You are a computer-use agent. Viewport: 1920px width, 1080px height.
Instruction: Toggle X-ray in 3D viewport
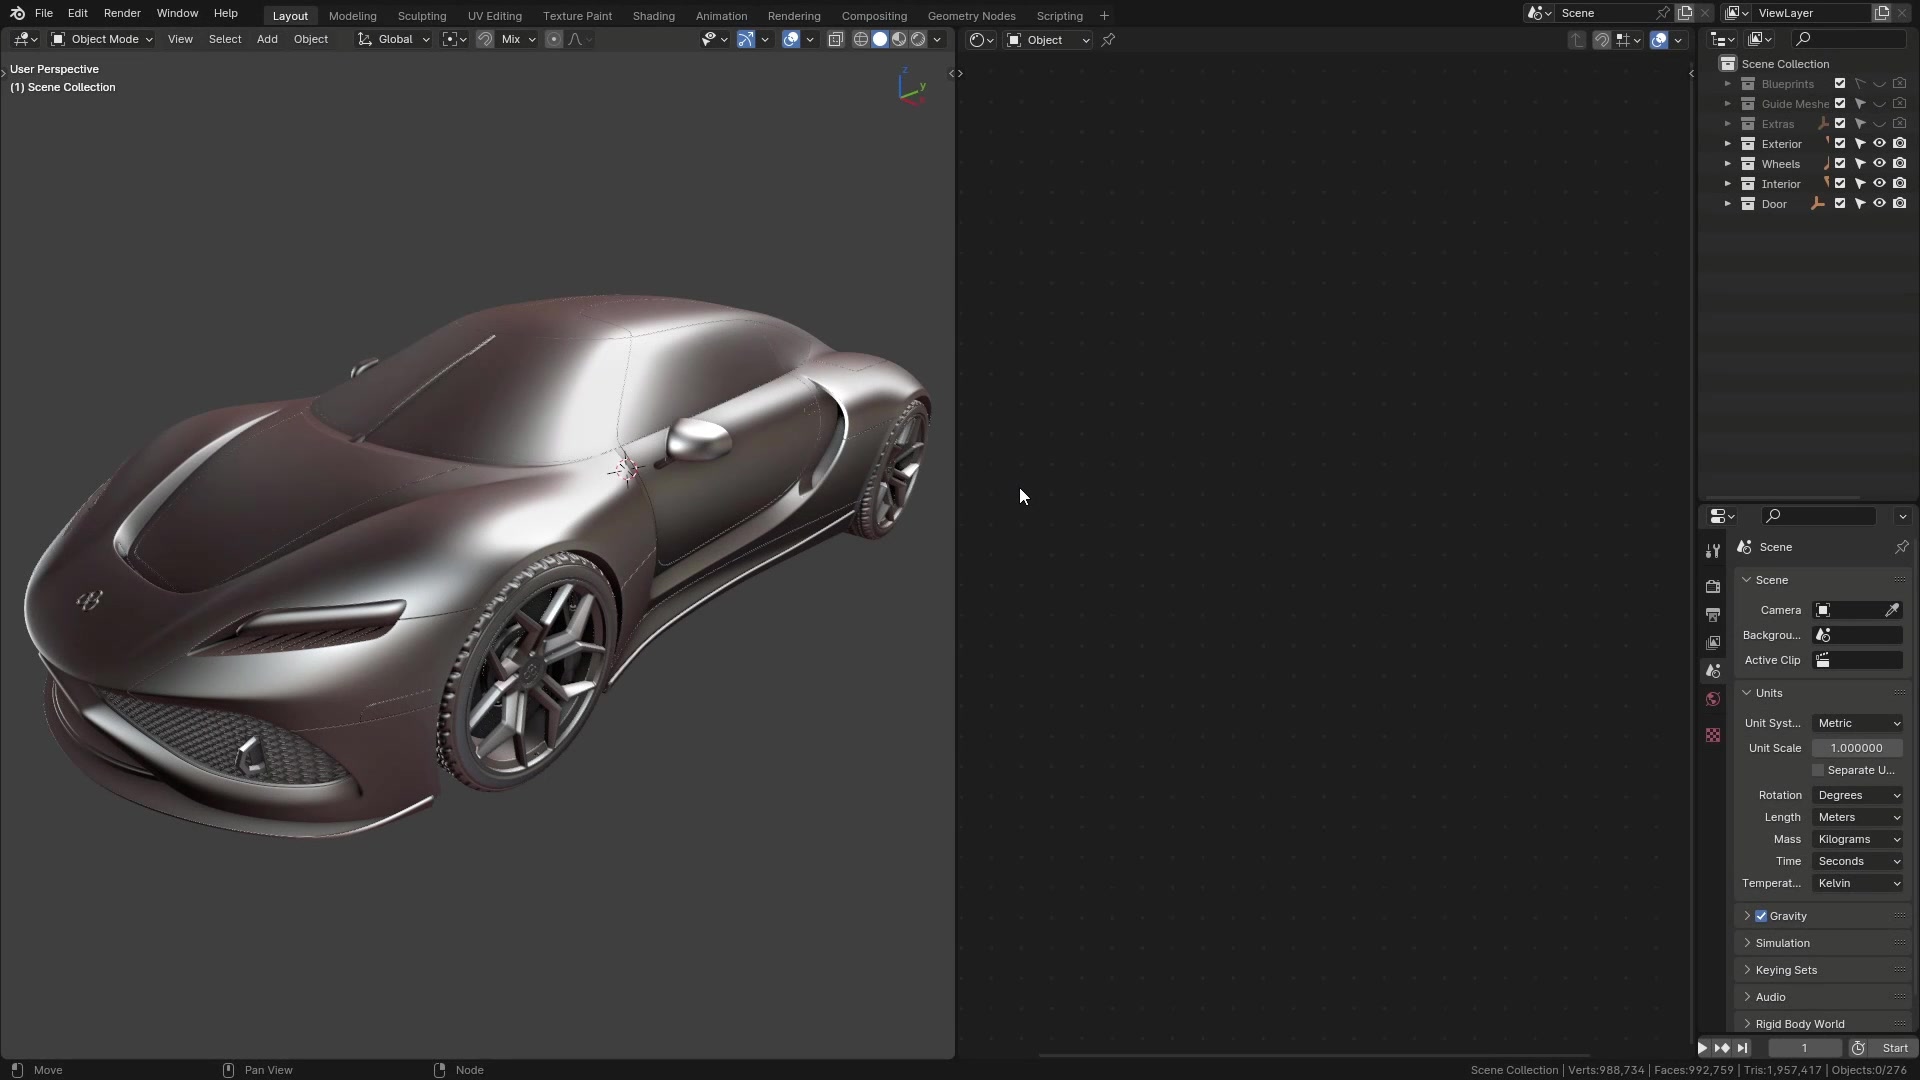coord(836,39)
